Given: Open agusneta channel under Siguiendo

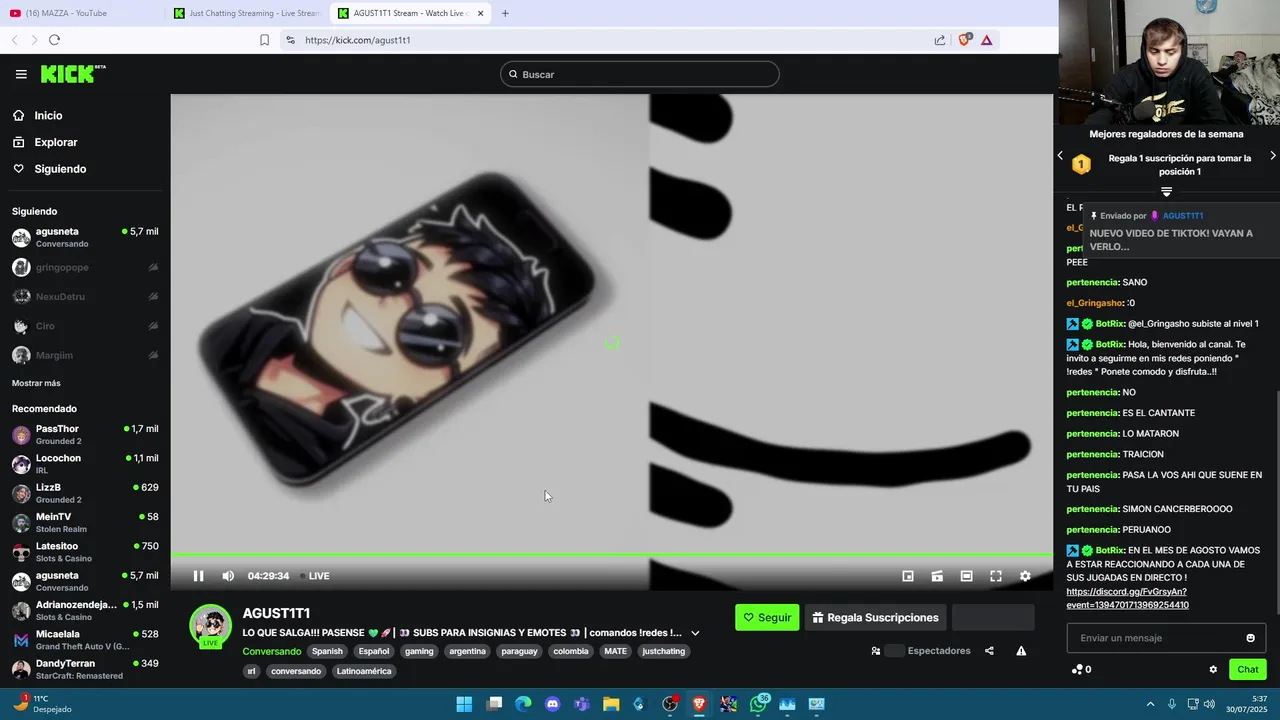Looking at the screenshot, I should (85, 237).
